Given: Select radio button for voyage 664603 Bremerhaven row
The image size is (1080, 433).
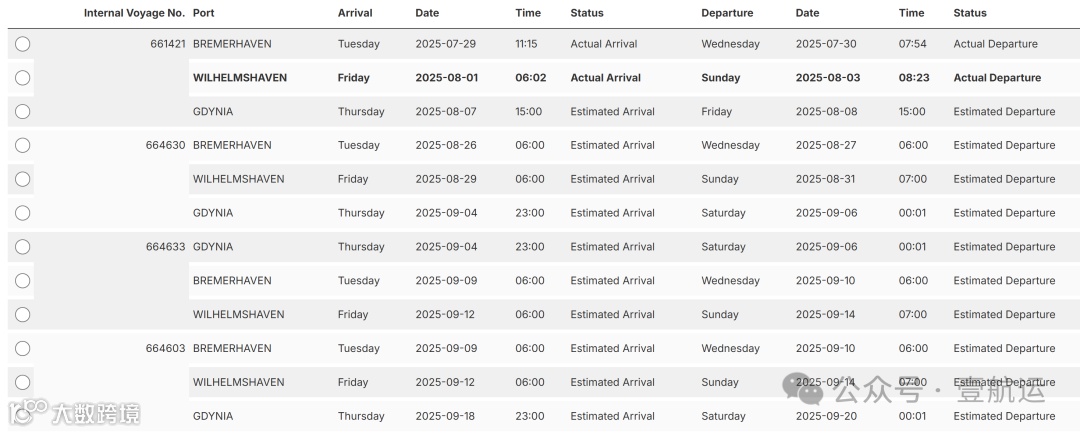Looking at the screenshot, I should tap(22, 348).
